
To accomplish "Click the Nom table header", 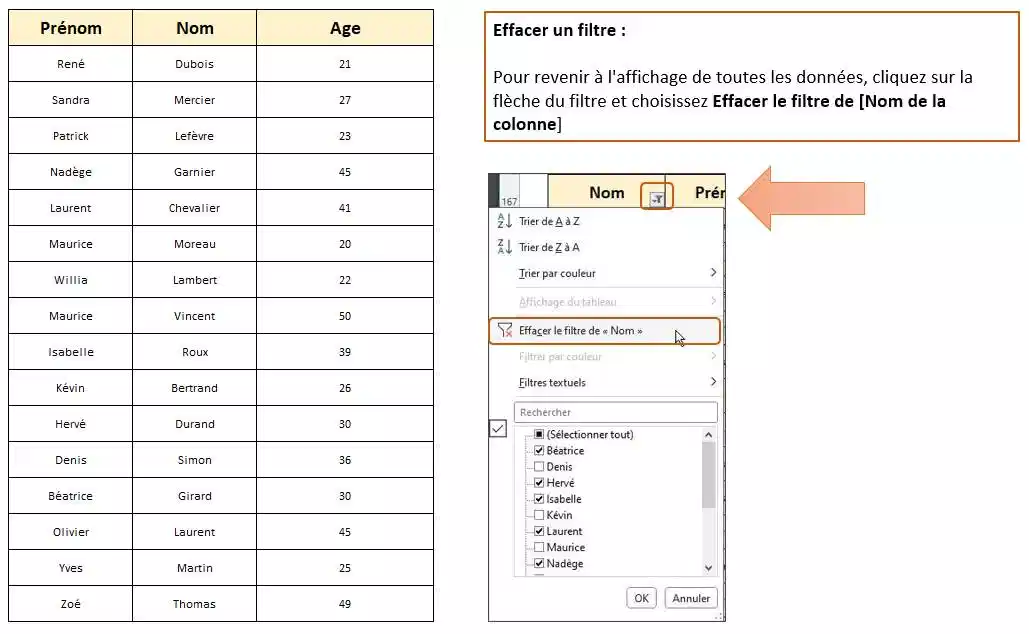I will (x=195, y=28).
